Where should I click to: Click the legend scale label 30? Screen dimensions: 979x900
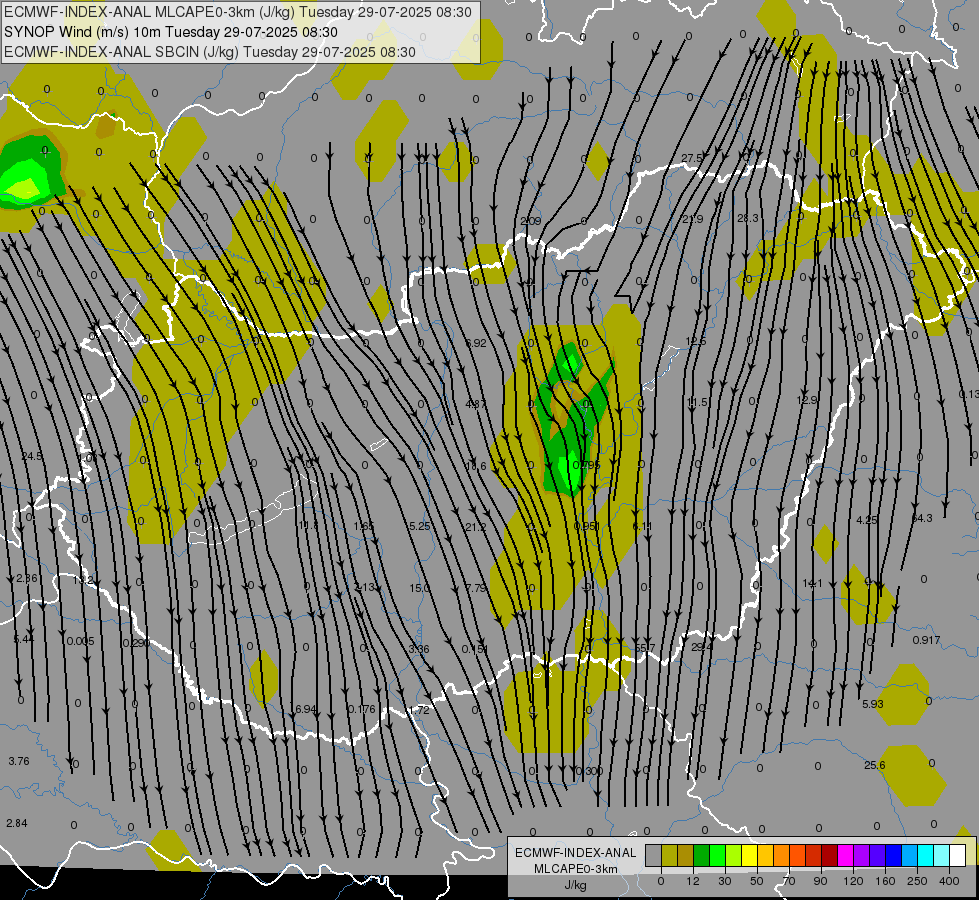click(x=724, y=881)
